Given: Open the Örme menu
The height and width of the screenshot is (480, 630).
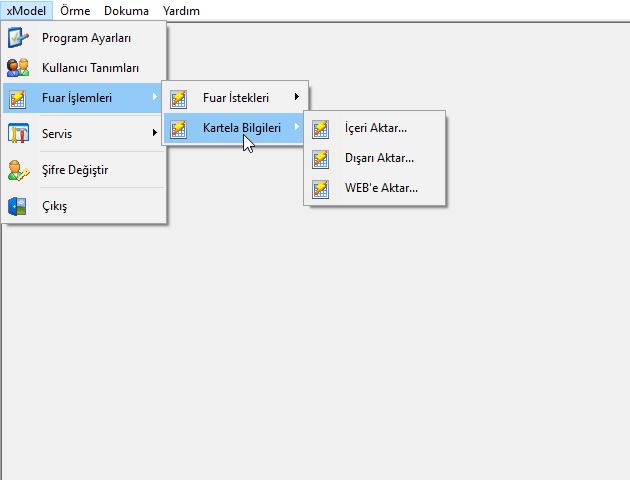Looking at the screenshot, I should [x=74, y=11].
